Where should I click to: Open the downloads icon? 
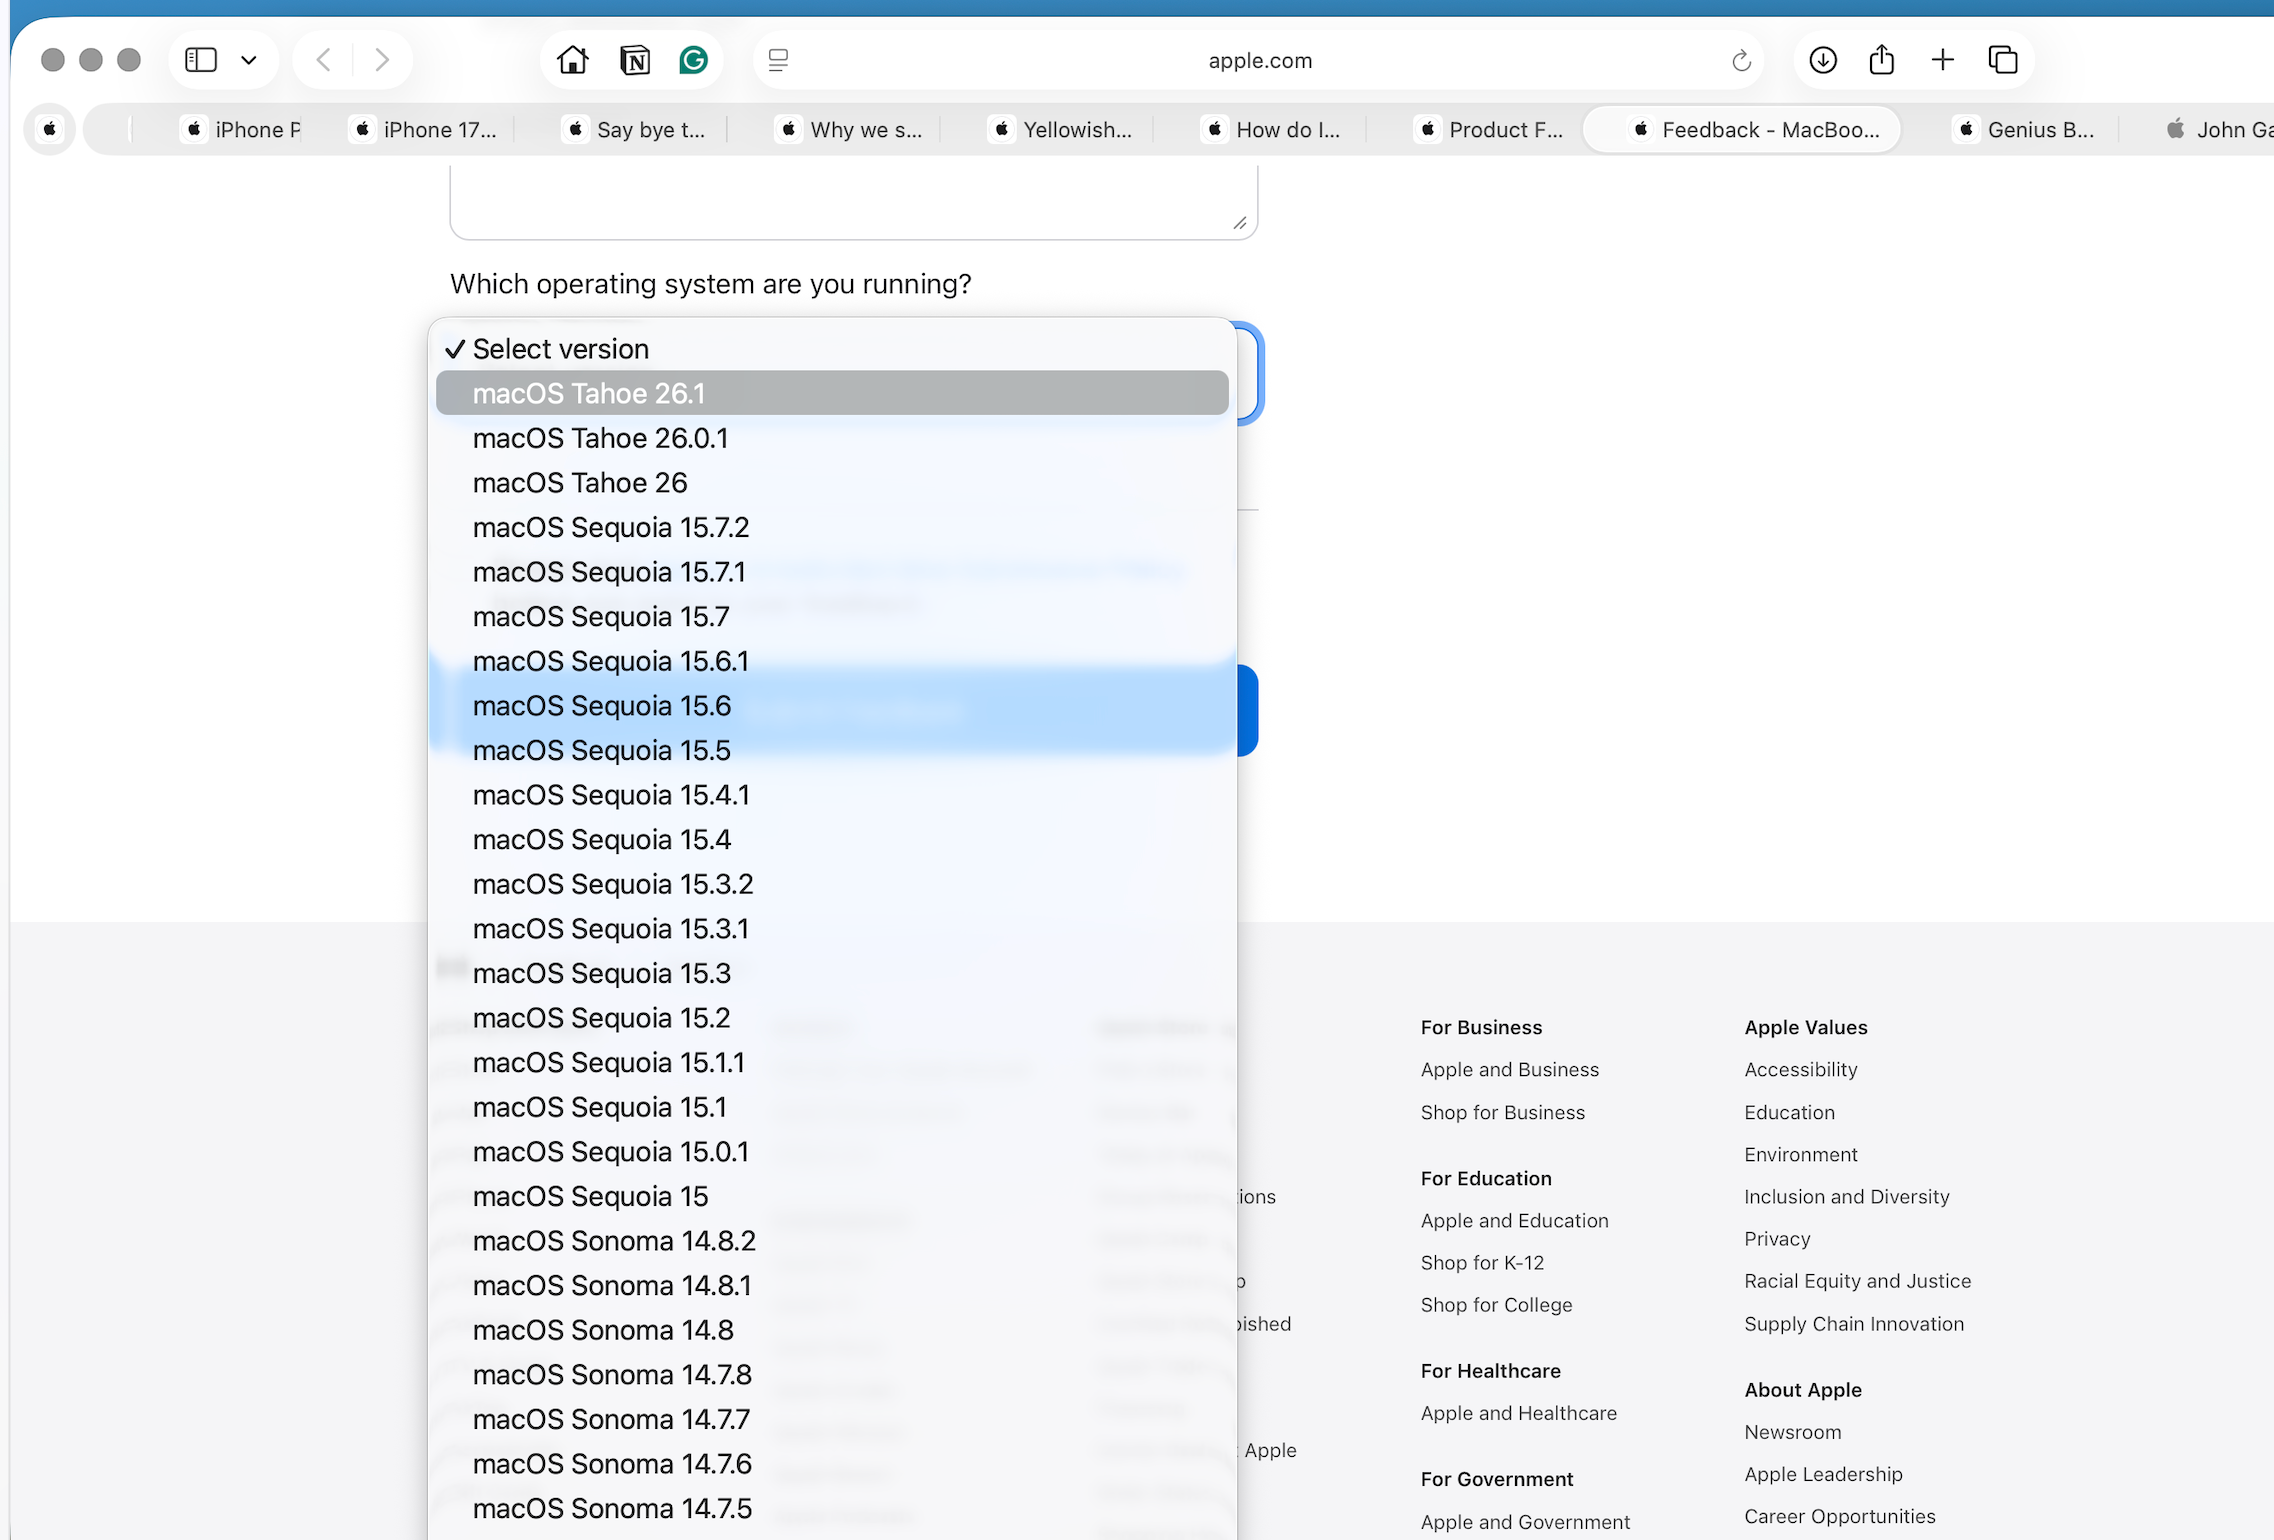tap(1823, 60)
